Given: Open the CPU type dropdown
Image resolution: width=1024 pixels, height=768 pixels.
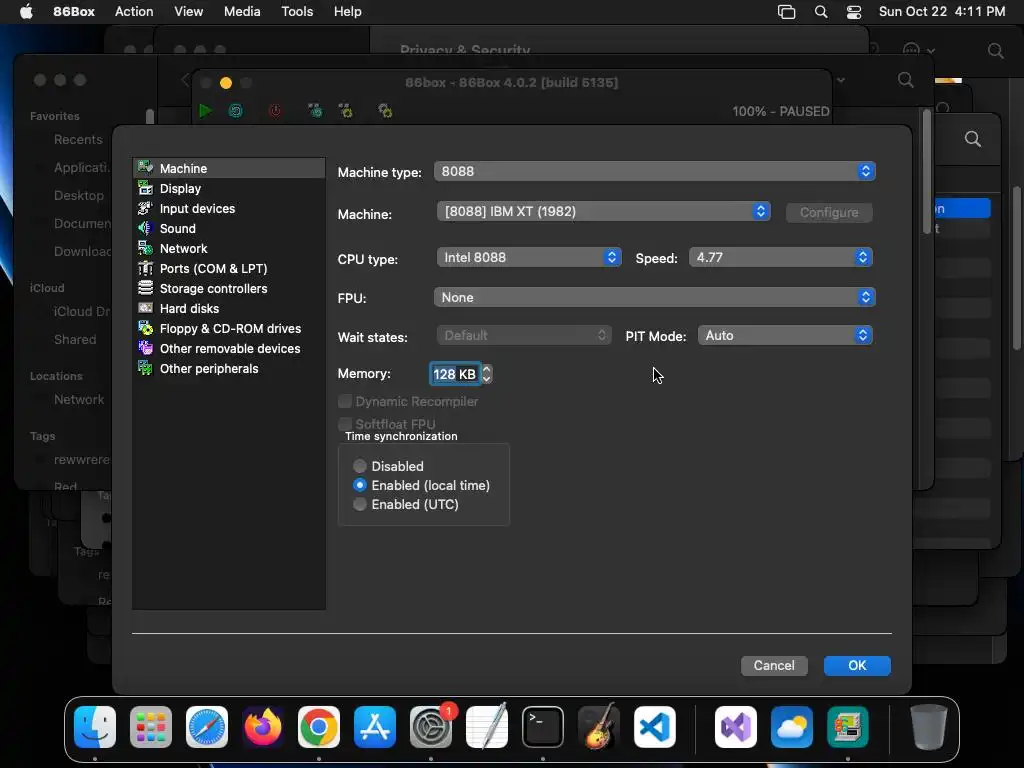Looking at the screenshot, I should pos(529,257).
